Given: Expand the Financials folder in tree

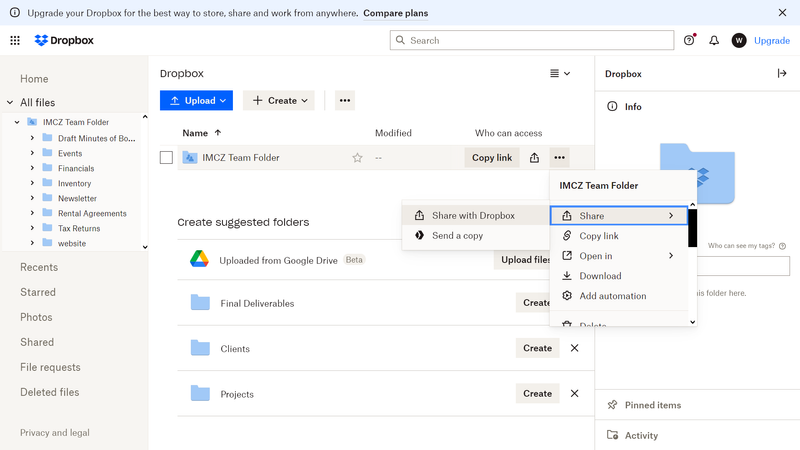Looking at the screenshot, I should [32, 169].
